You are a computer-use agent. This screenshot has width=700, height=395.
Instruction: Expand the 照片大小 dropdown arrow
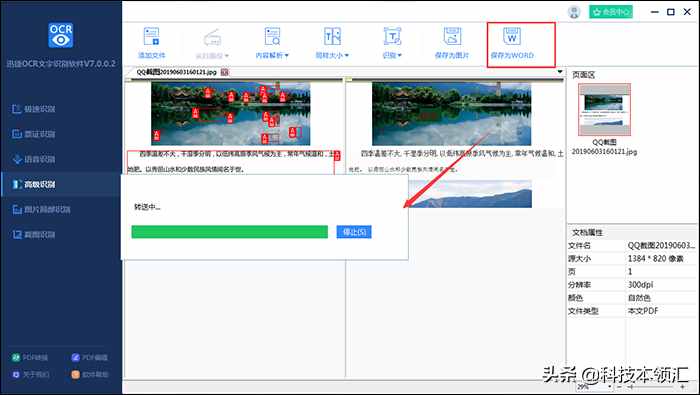coord(346,55)
